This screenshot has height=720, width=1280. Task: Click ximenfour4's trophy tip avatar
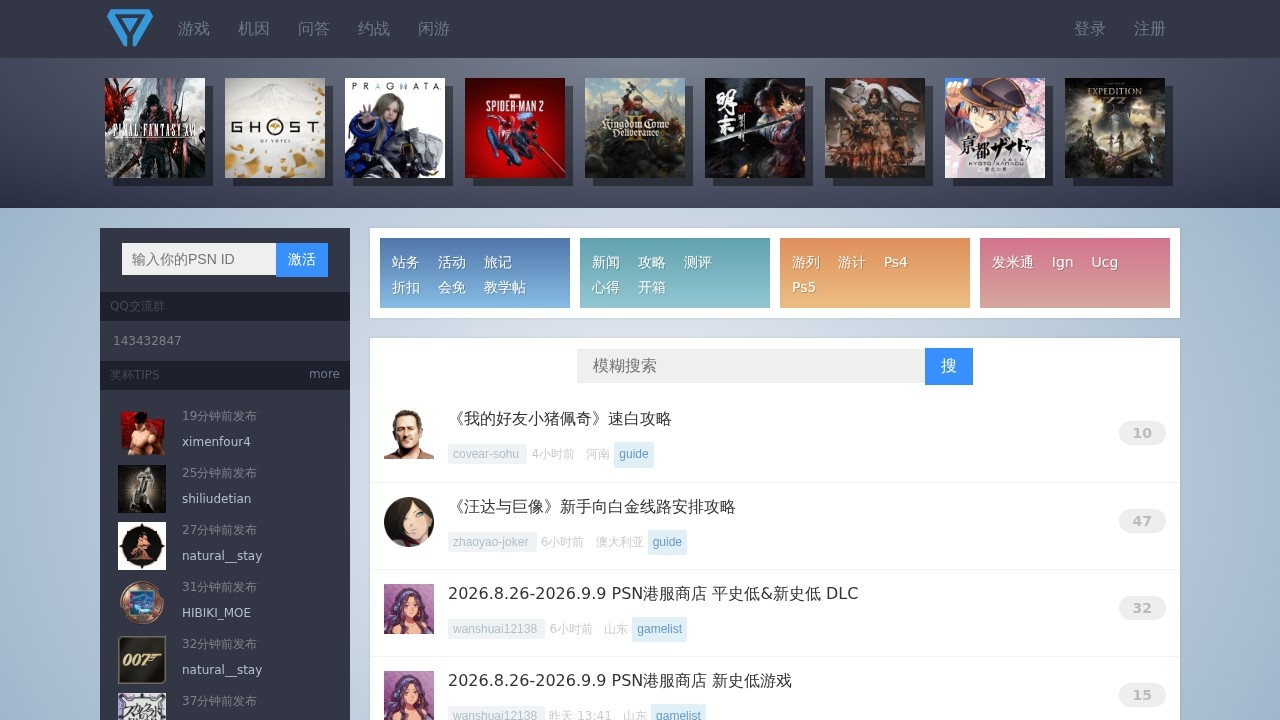[x=142, y=432]
